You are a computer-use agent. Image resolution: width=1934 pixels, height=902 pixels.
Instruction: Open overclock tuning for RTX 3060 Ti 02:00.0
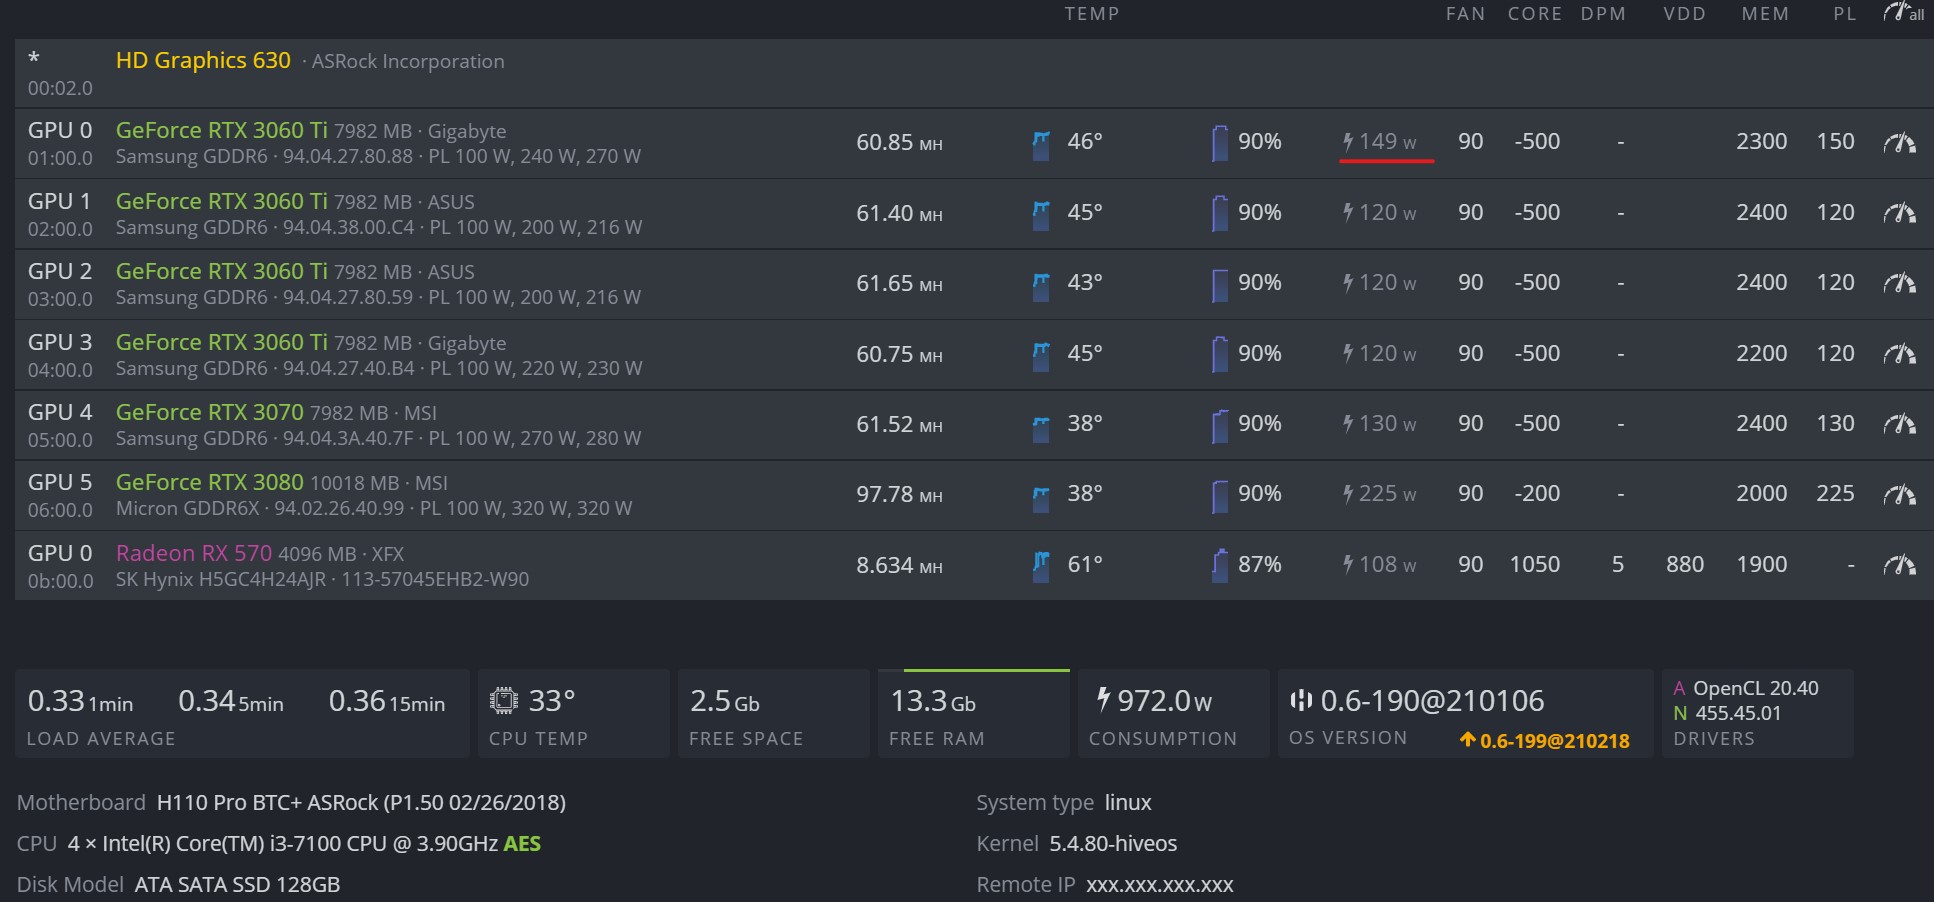click(1899, 213)
